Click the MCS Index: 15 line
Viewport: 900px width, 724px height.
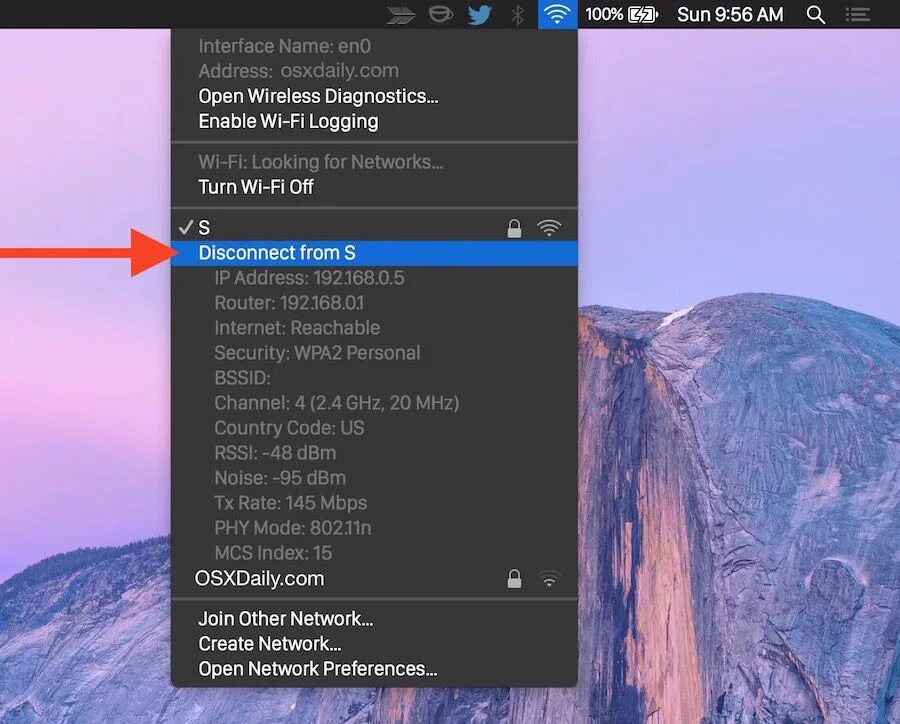click(273, 553)
